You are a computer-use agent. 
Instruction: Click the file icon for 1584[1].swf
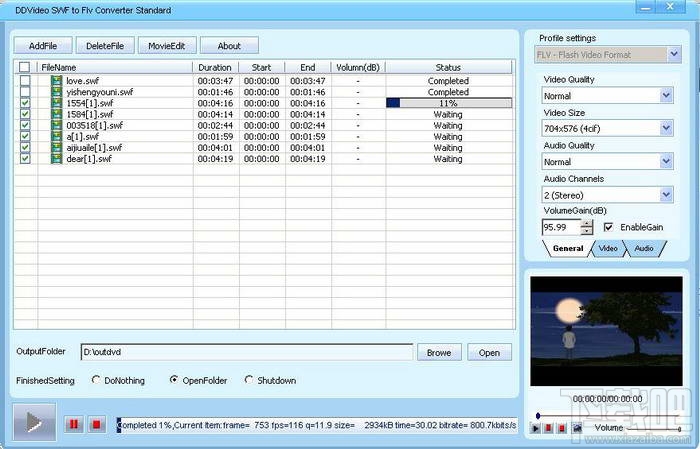pyautogui.click(x=56, y=114)
